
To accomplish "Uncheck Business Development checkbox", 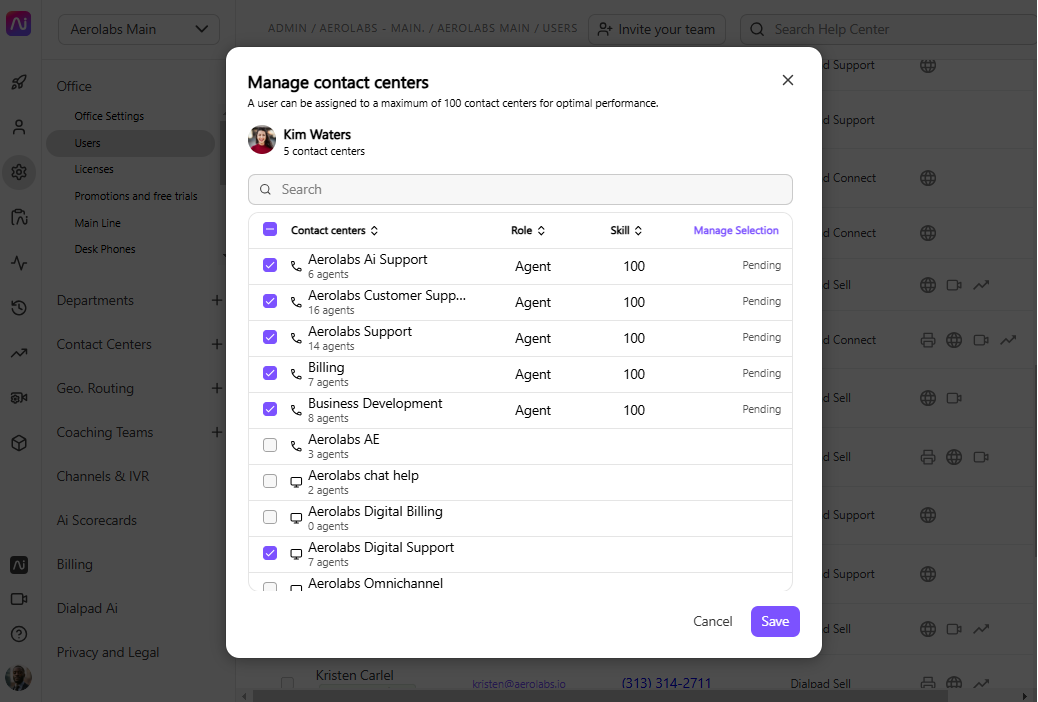I will point(270,409).
